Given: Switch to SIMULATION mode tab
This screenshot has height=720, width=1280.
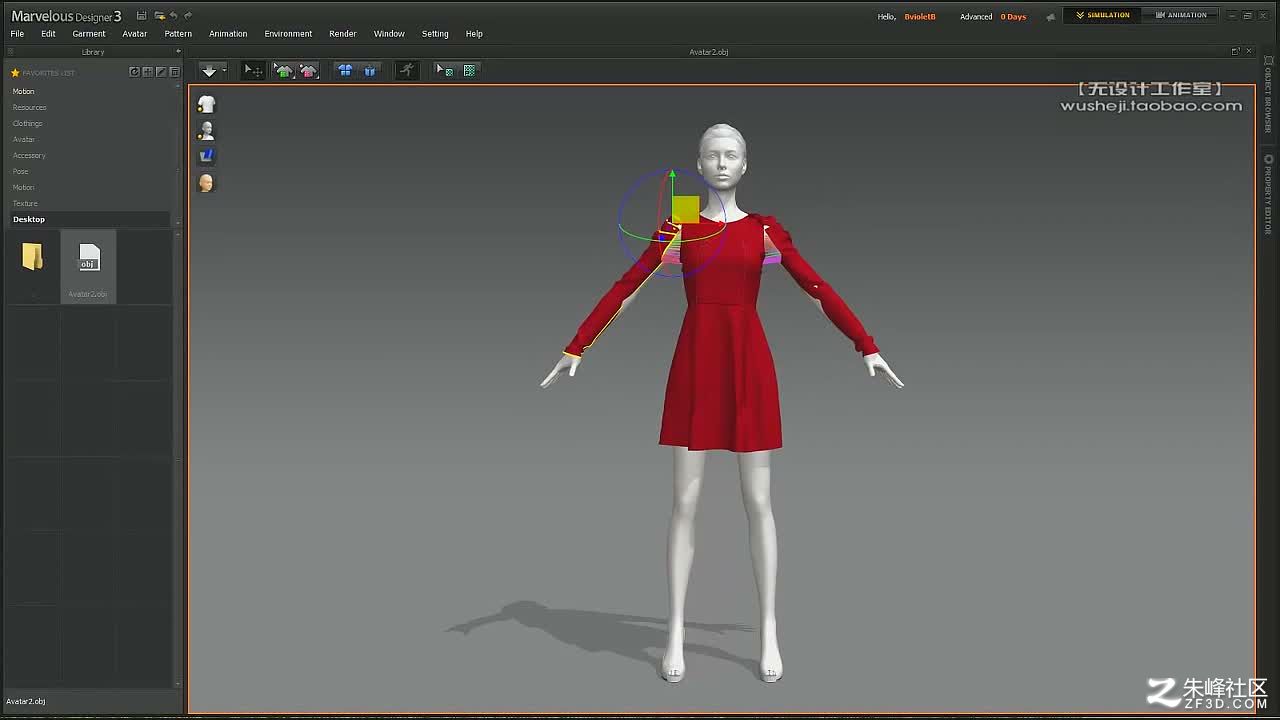Looking at the screenshot, I should [1103, 16].
